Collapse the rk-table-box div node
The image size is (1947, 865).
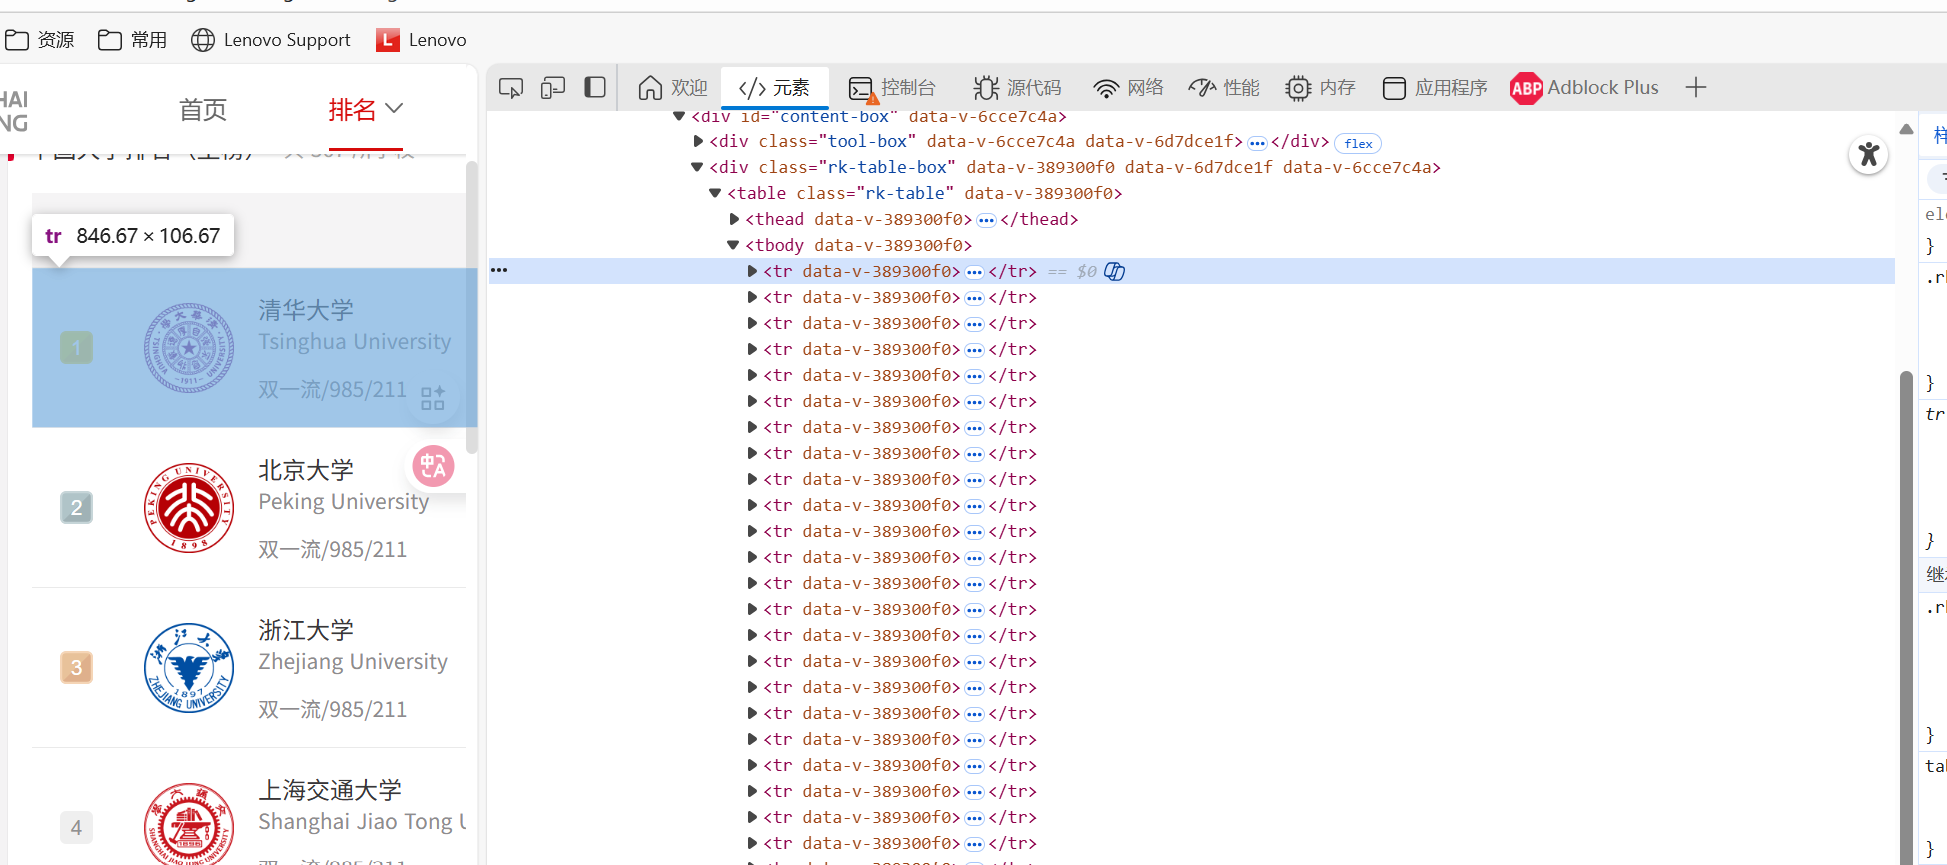click(x=698, y=168)
